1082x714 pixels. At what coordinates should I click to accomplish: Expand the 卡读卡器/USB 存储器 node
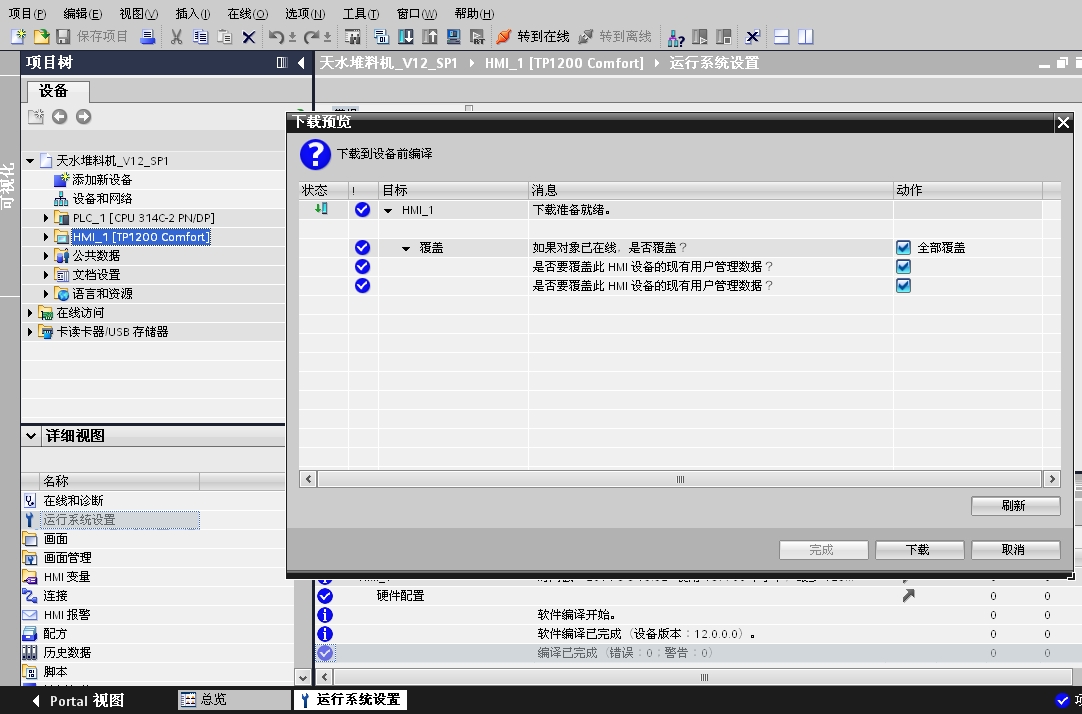(x=30, y=332)
